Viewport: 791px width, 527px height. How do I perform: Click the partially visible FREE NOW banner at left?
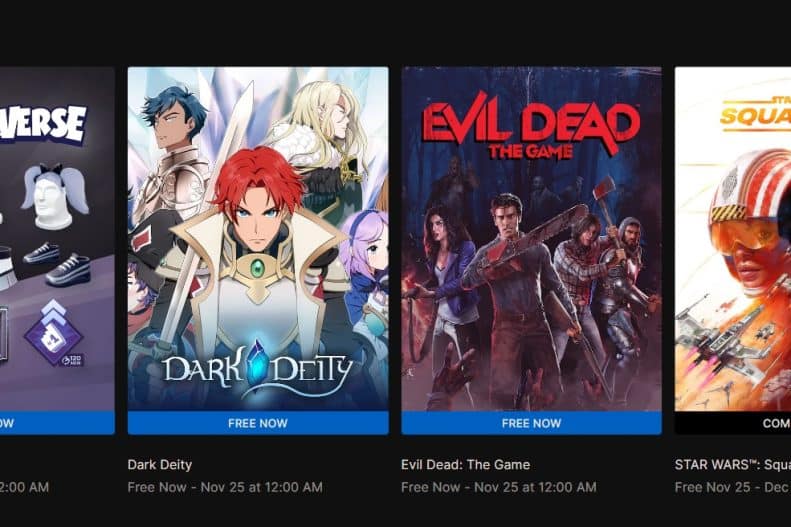57,423
